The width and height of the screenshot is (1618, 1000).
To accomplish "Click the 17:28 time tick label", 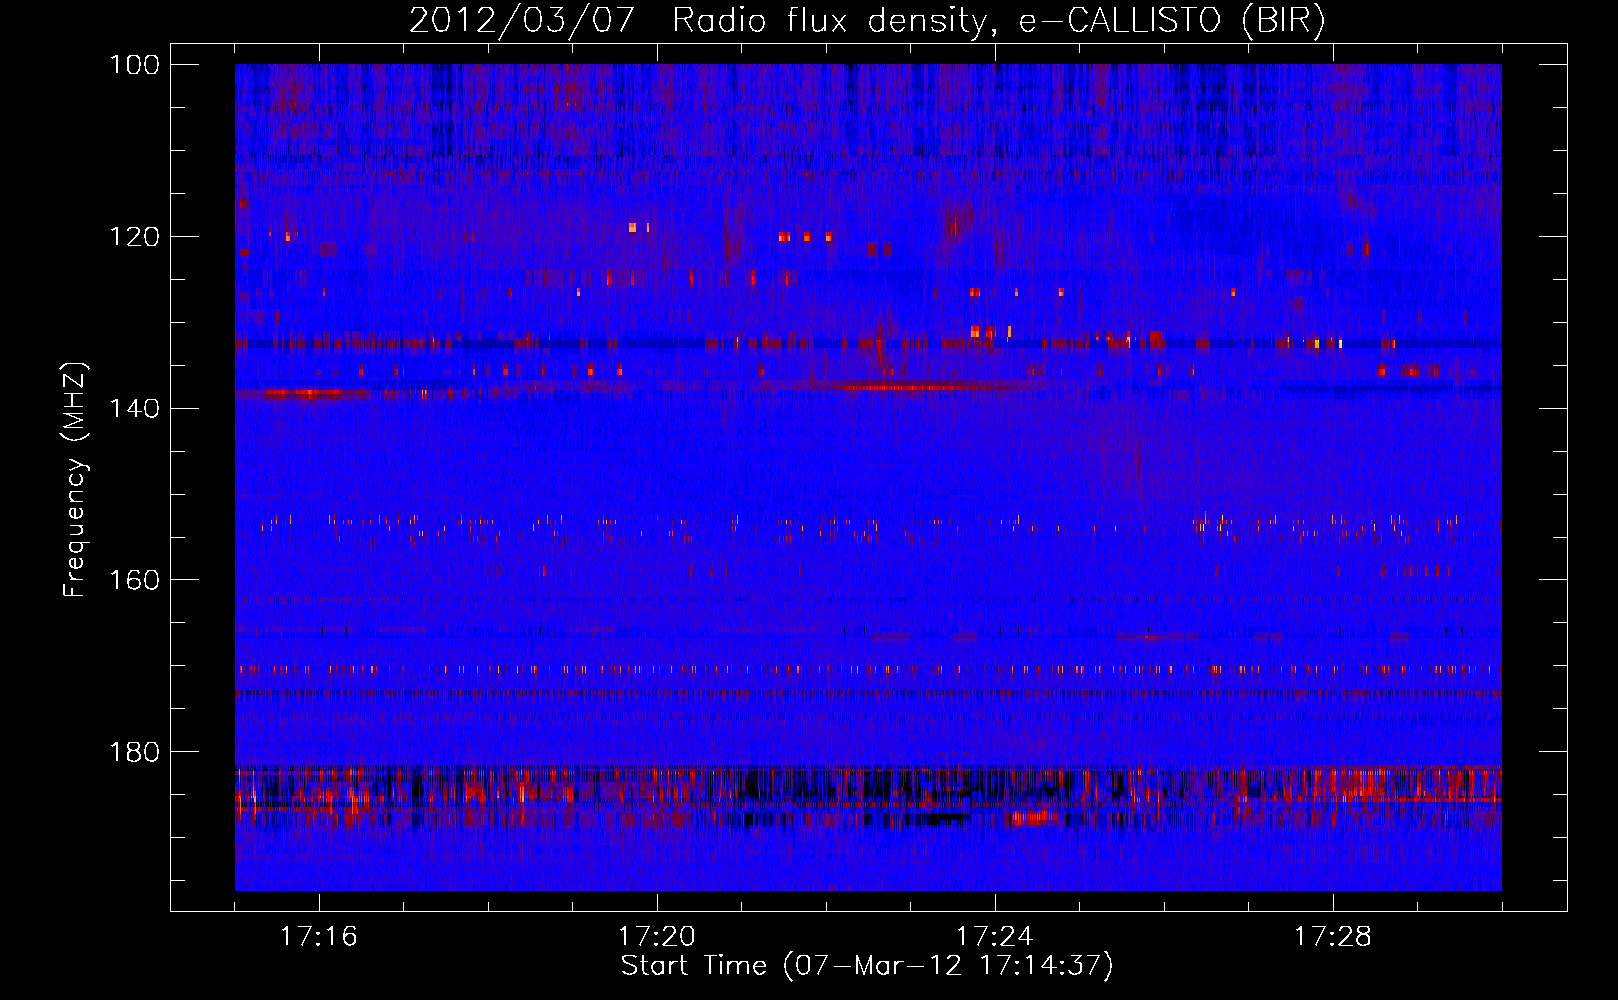I will click(1333, 937).
